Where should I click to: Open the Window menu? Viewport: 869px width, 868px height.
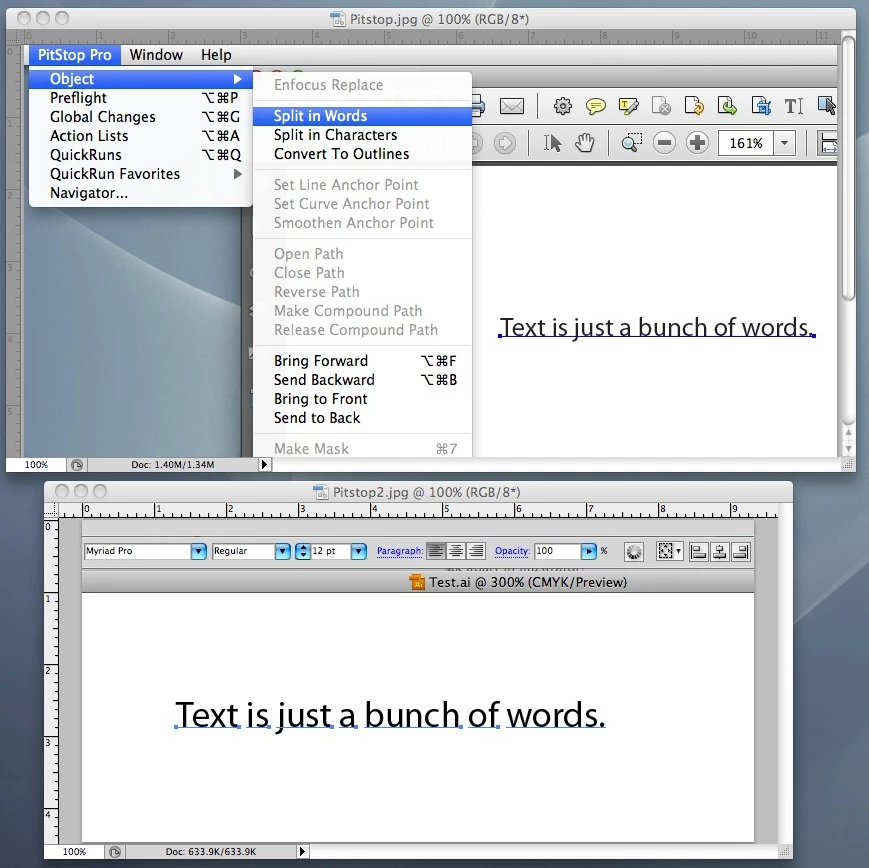coord(156,55)
